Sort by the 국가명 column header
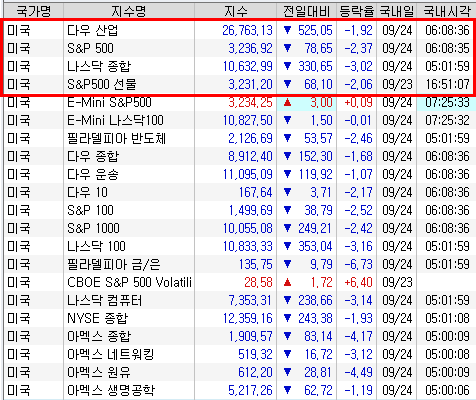 coord(34,11)
